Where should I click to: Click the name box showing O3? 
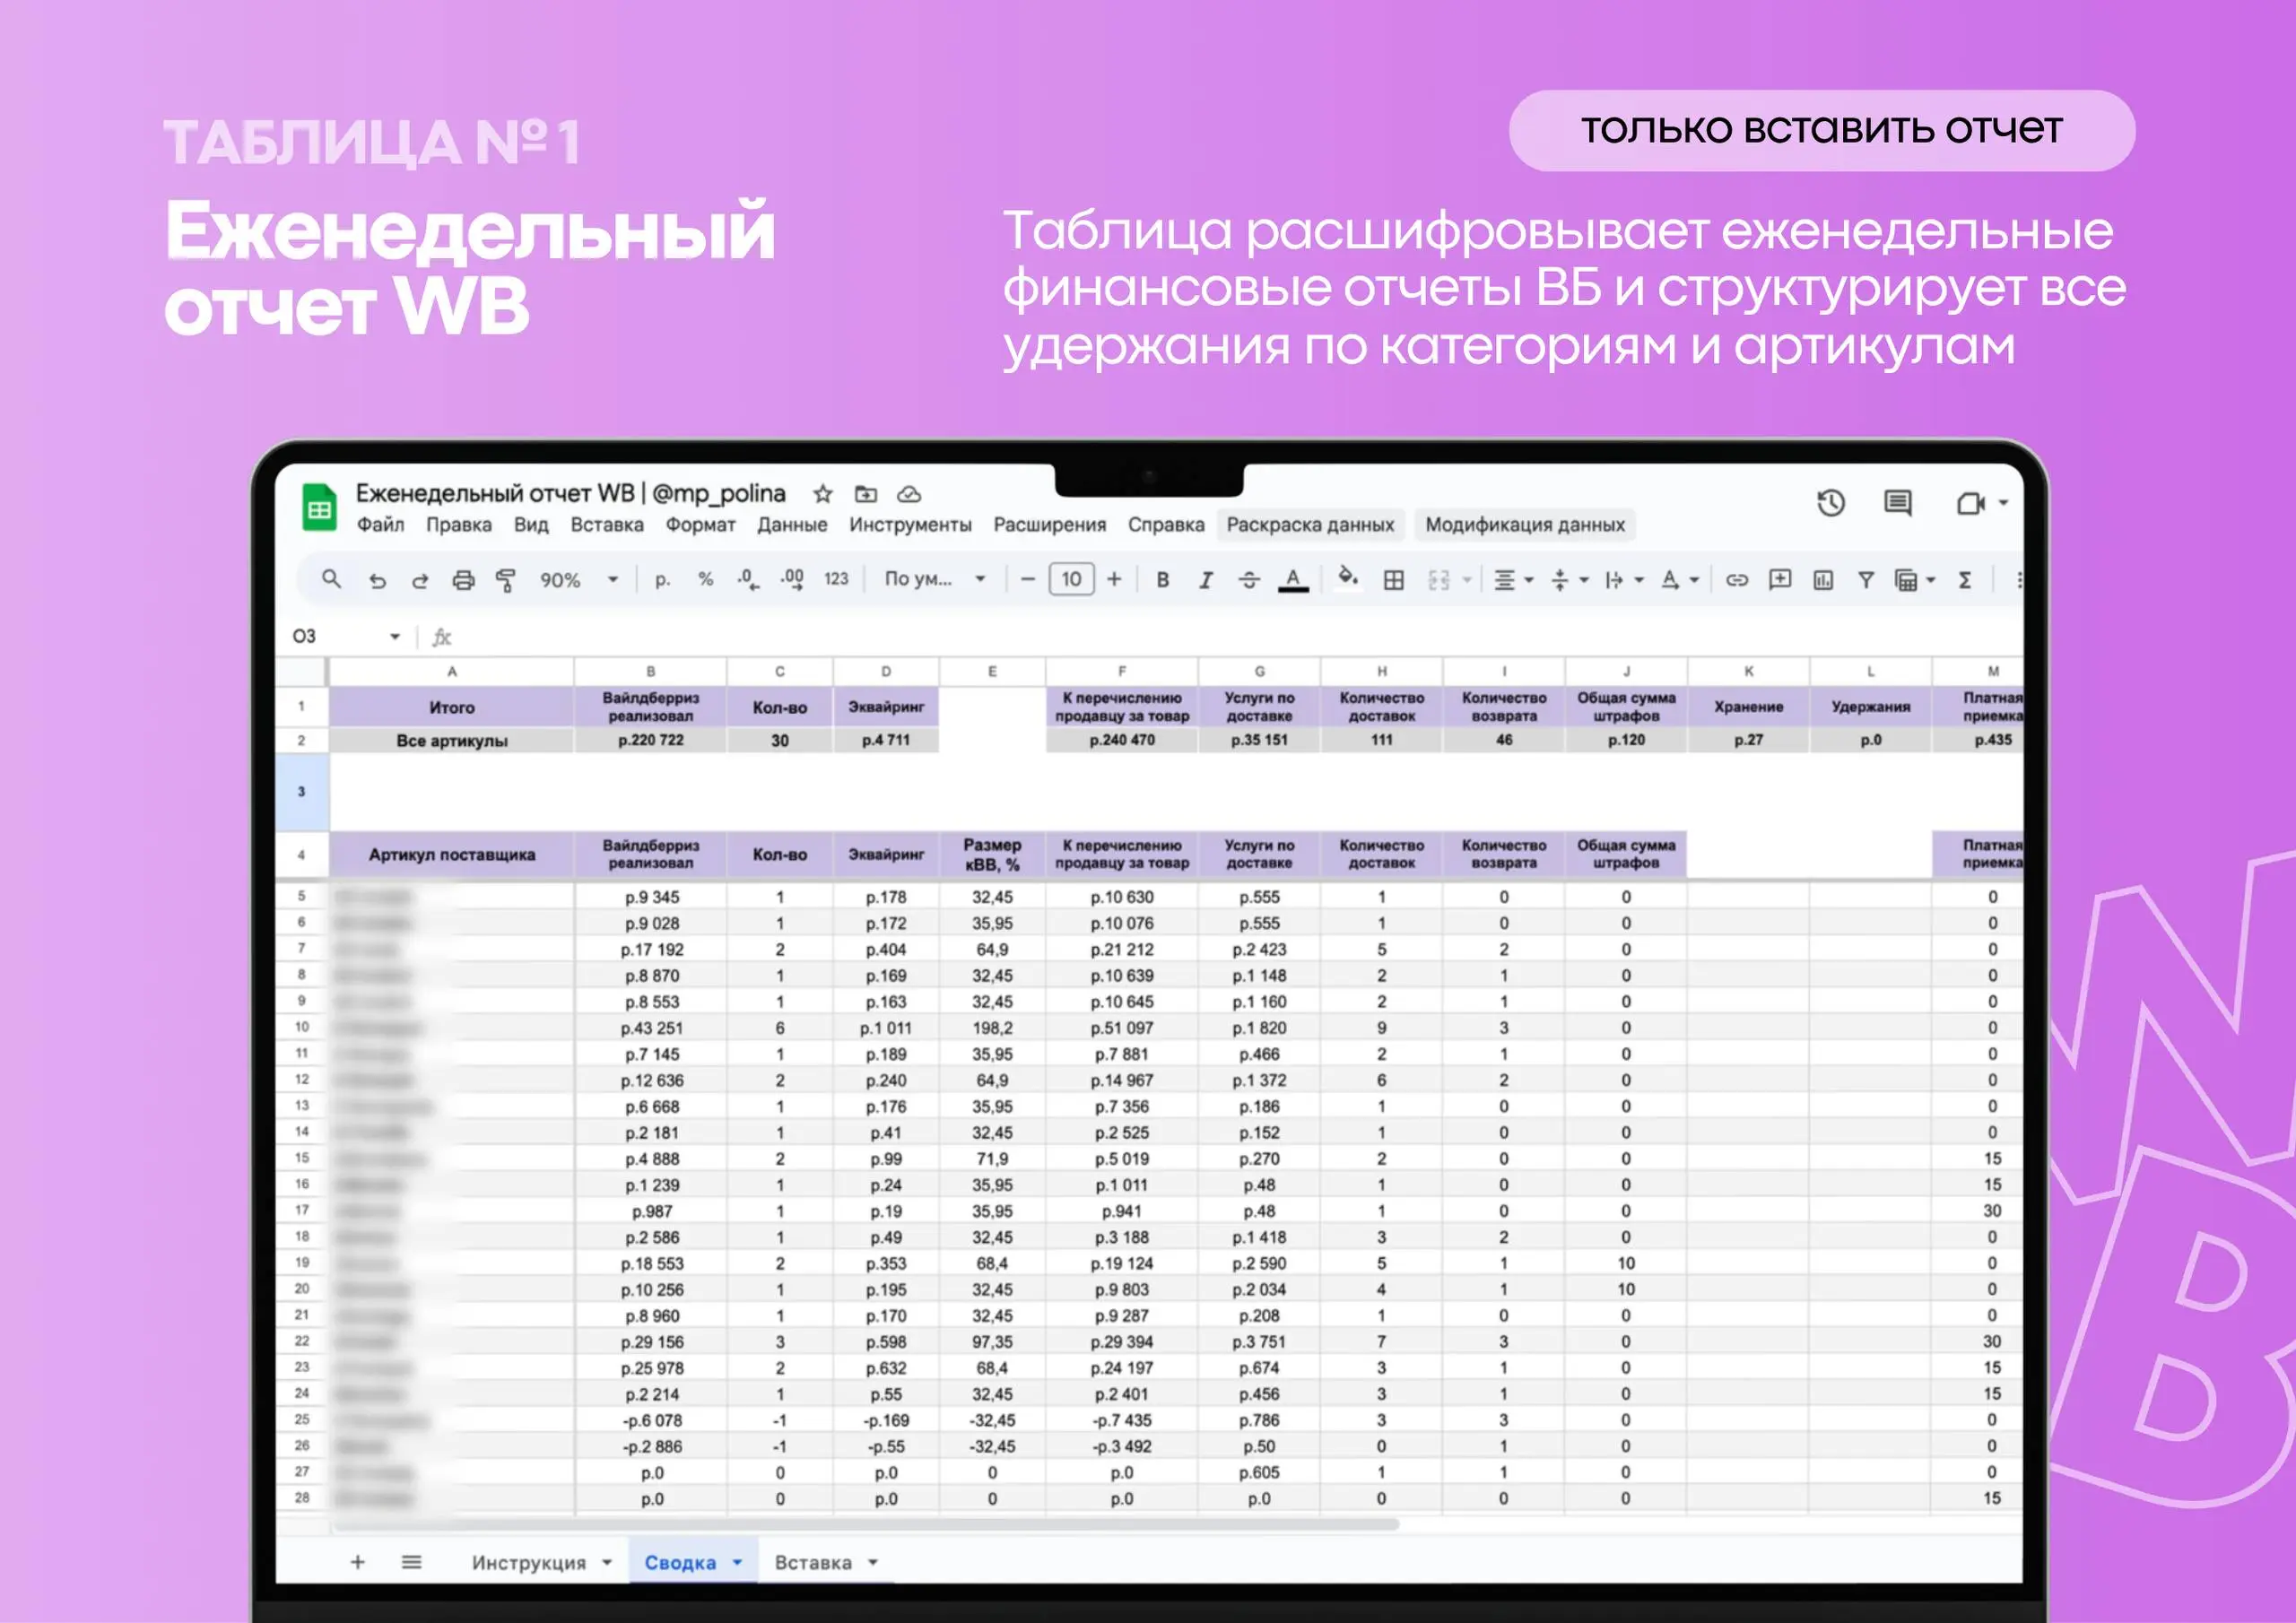[345, 636]
